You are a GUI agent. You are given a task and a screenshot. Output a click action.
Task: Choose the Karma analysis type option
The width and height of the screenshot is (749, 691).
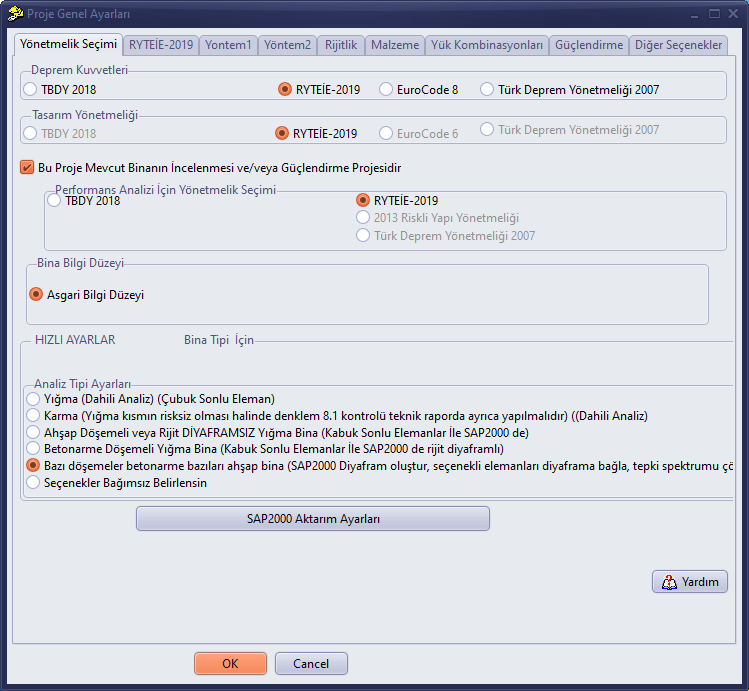(x=337, y=415)
